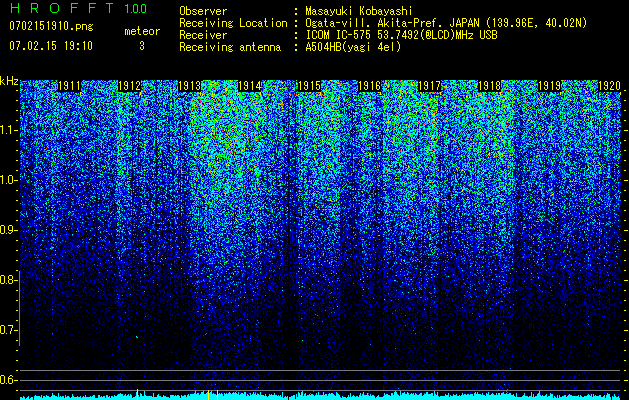
Task: Click the 0.6 frequency axis label
Action: coord(8,380)
